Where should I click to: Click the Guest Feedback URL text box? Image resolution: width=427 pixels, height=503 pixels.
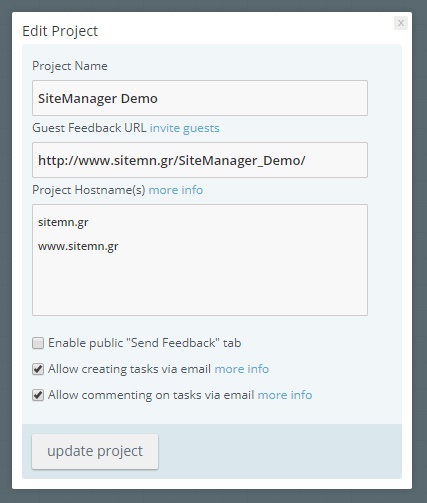pyautogui.click(x=200, y=160)
